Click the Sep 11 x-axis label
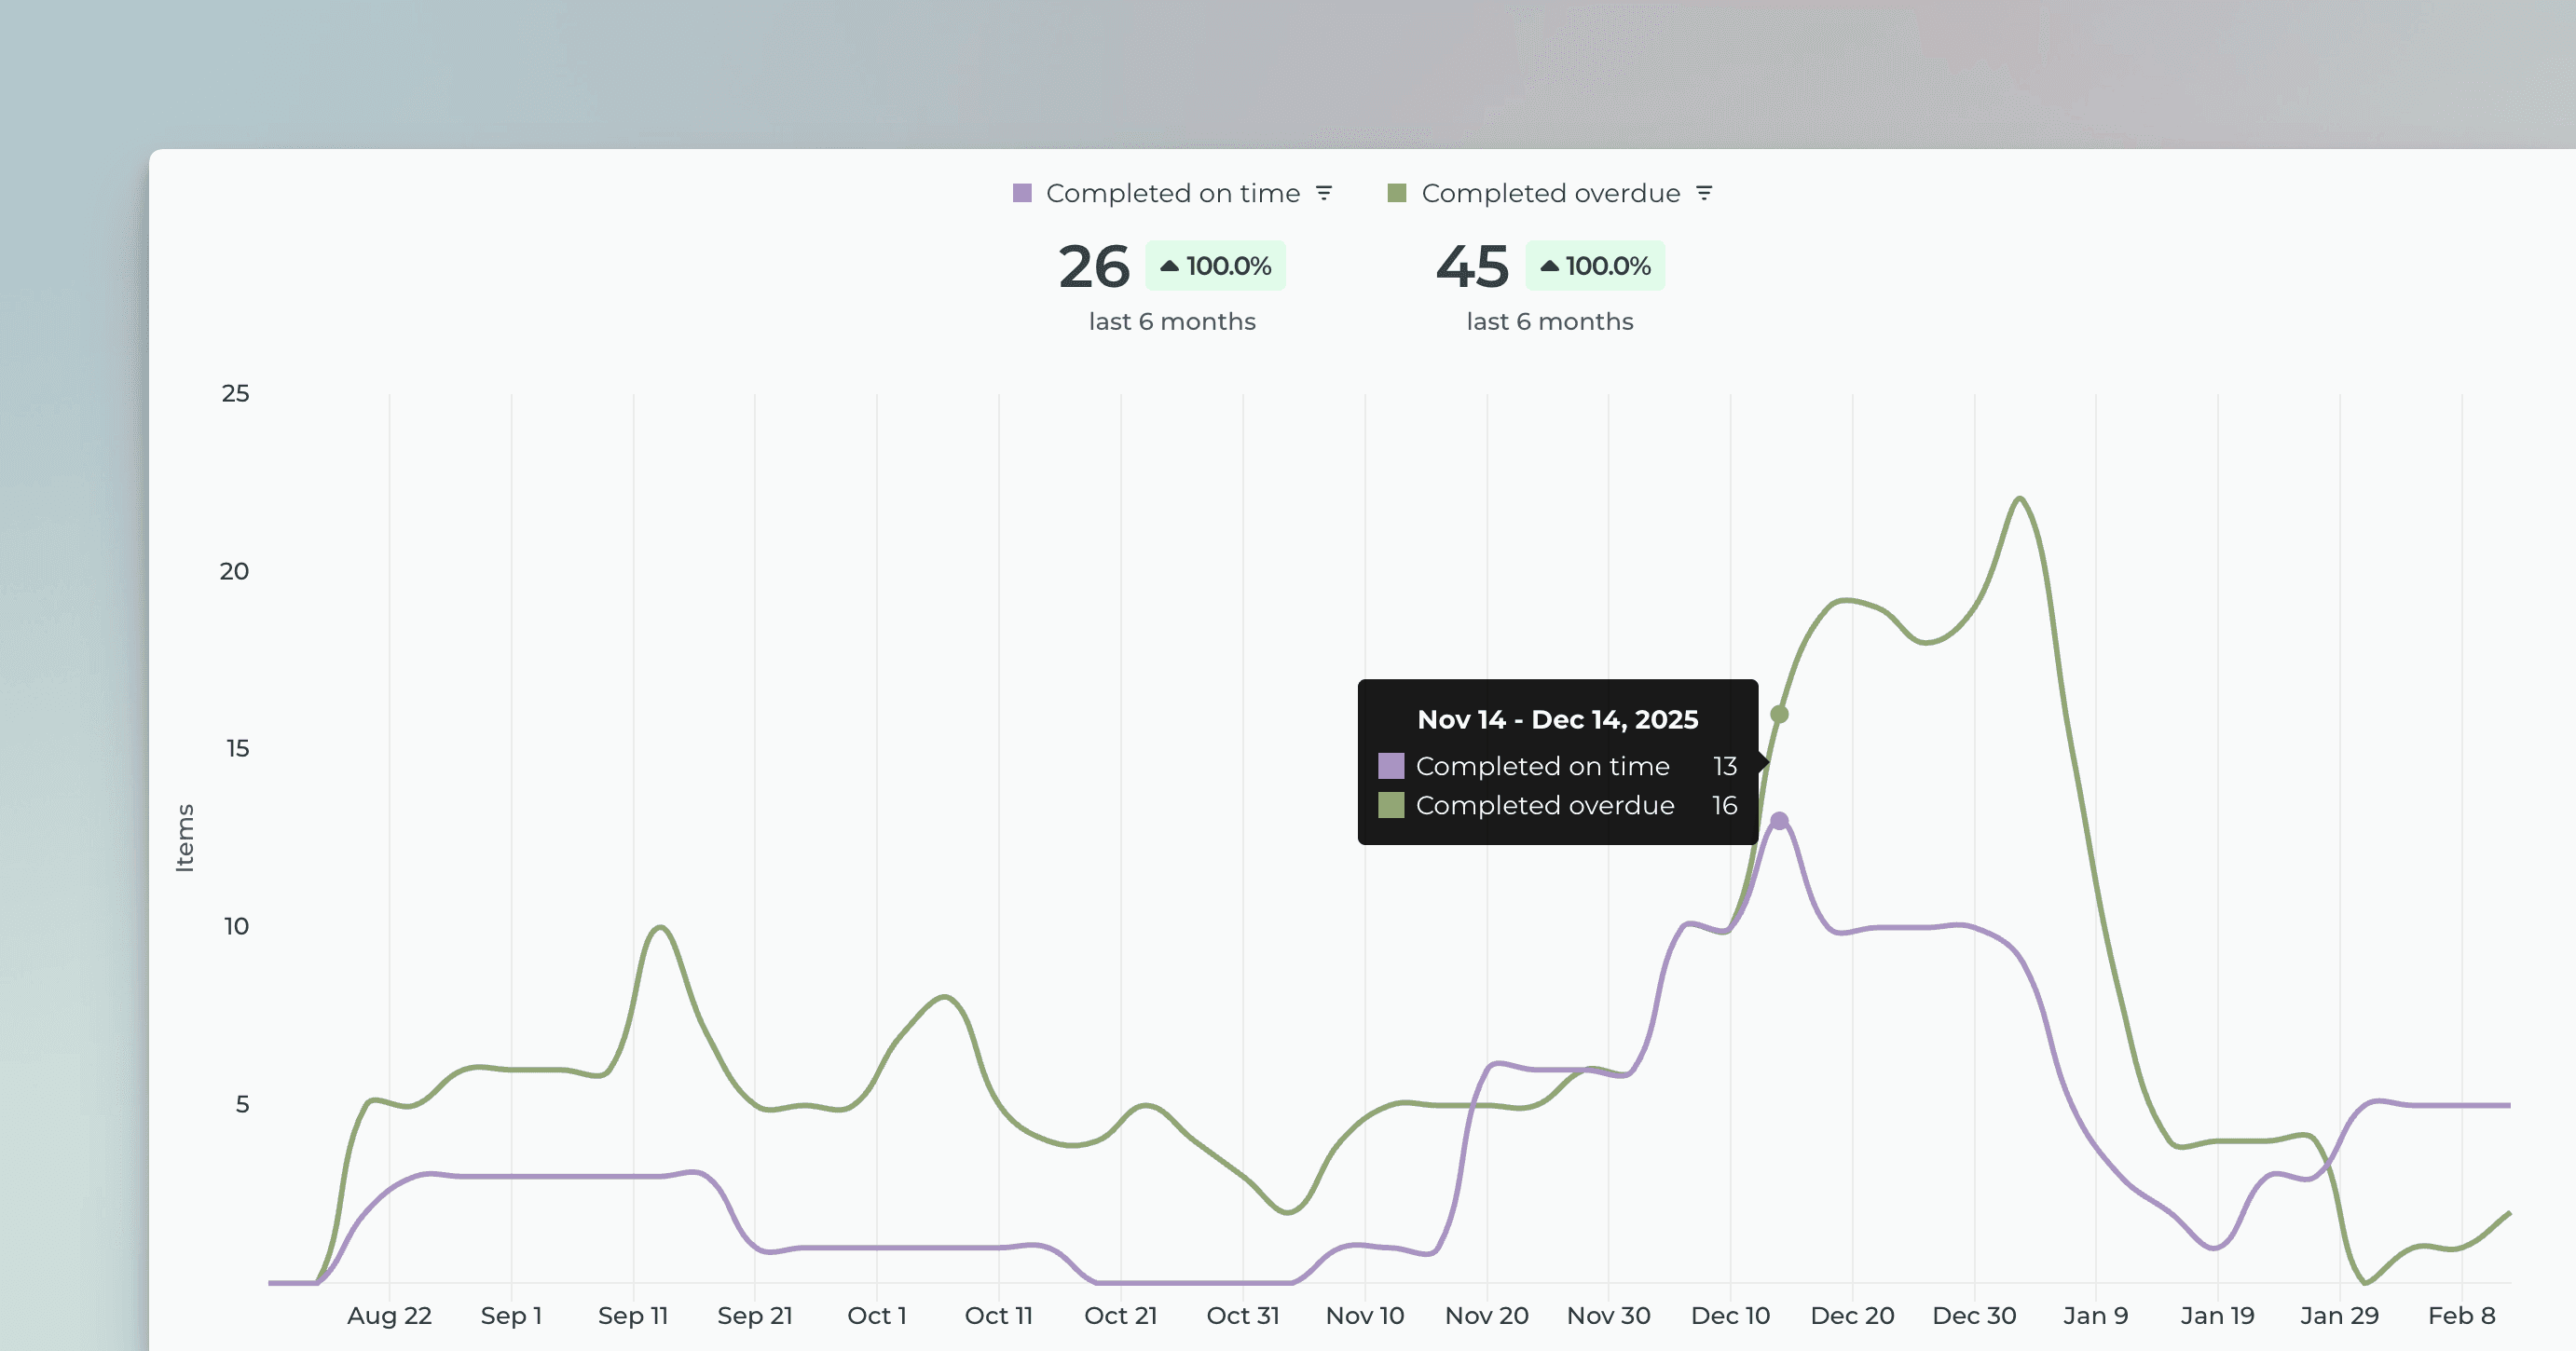The height and width of the screenshot is (1351, 2576). pos(632,1315)
